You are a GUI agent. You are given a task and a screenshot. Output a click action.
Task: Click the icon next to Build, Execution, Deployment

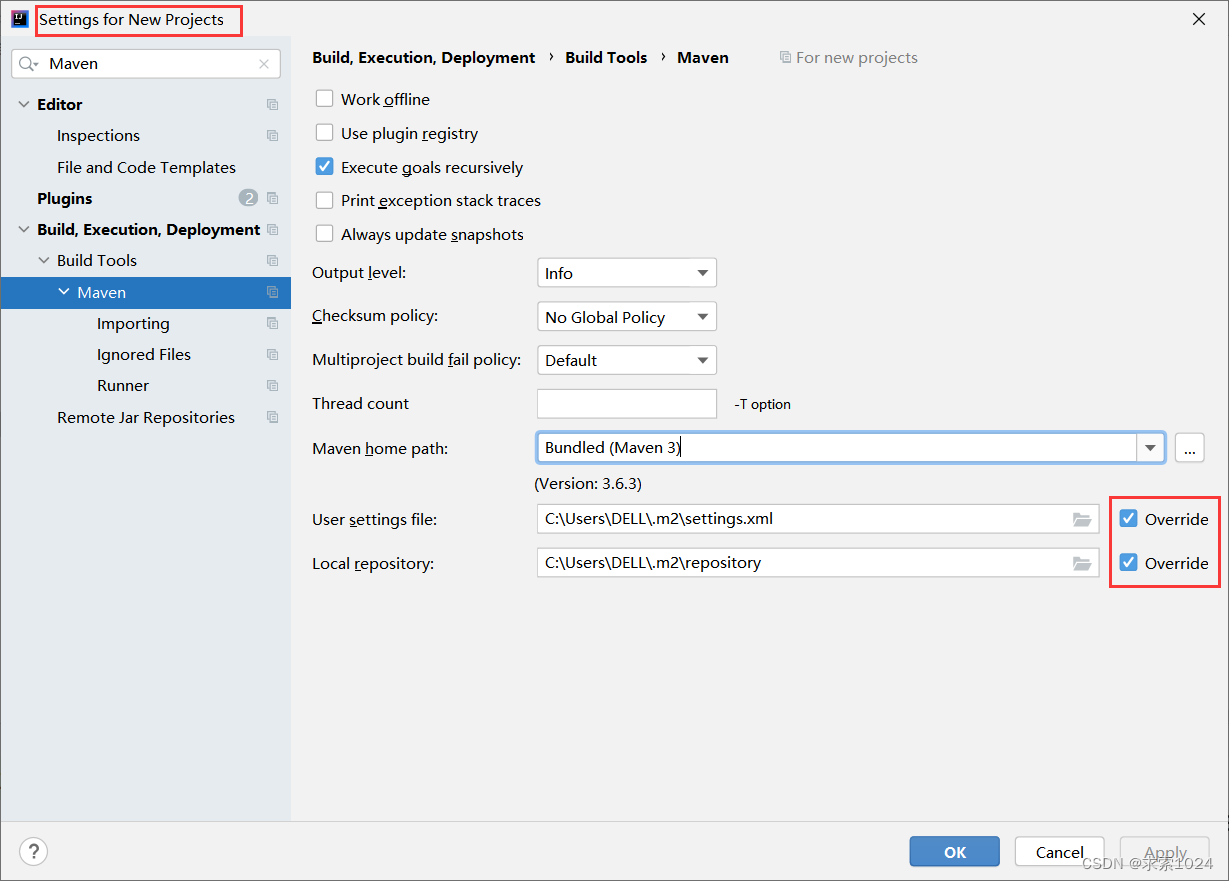(x=272, y=230)
